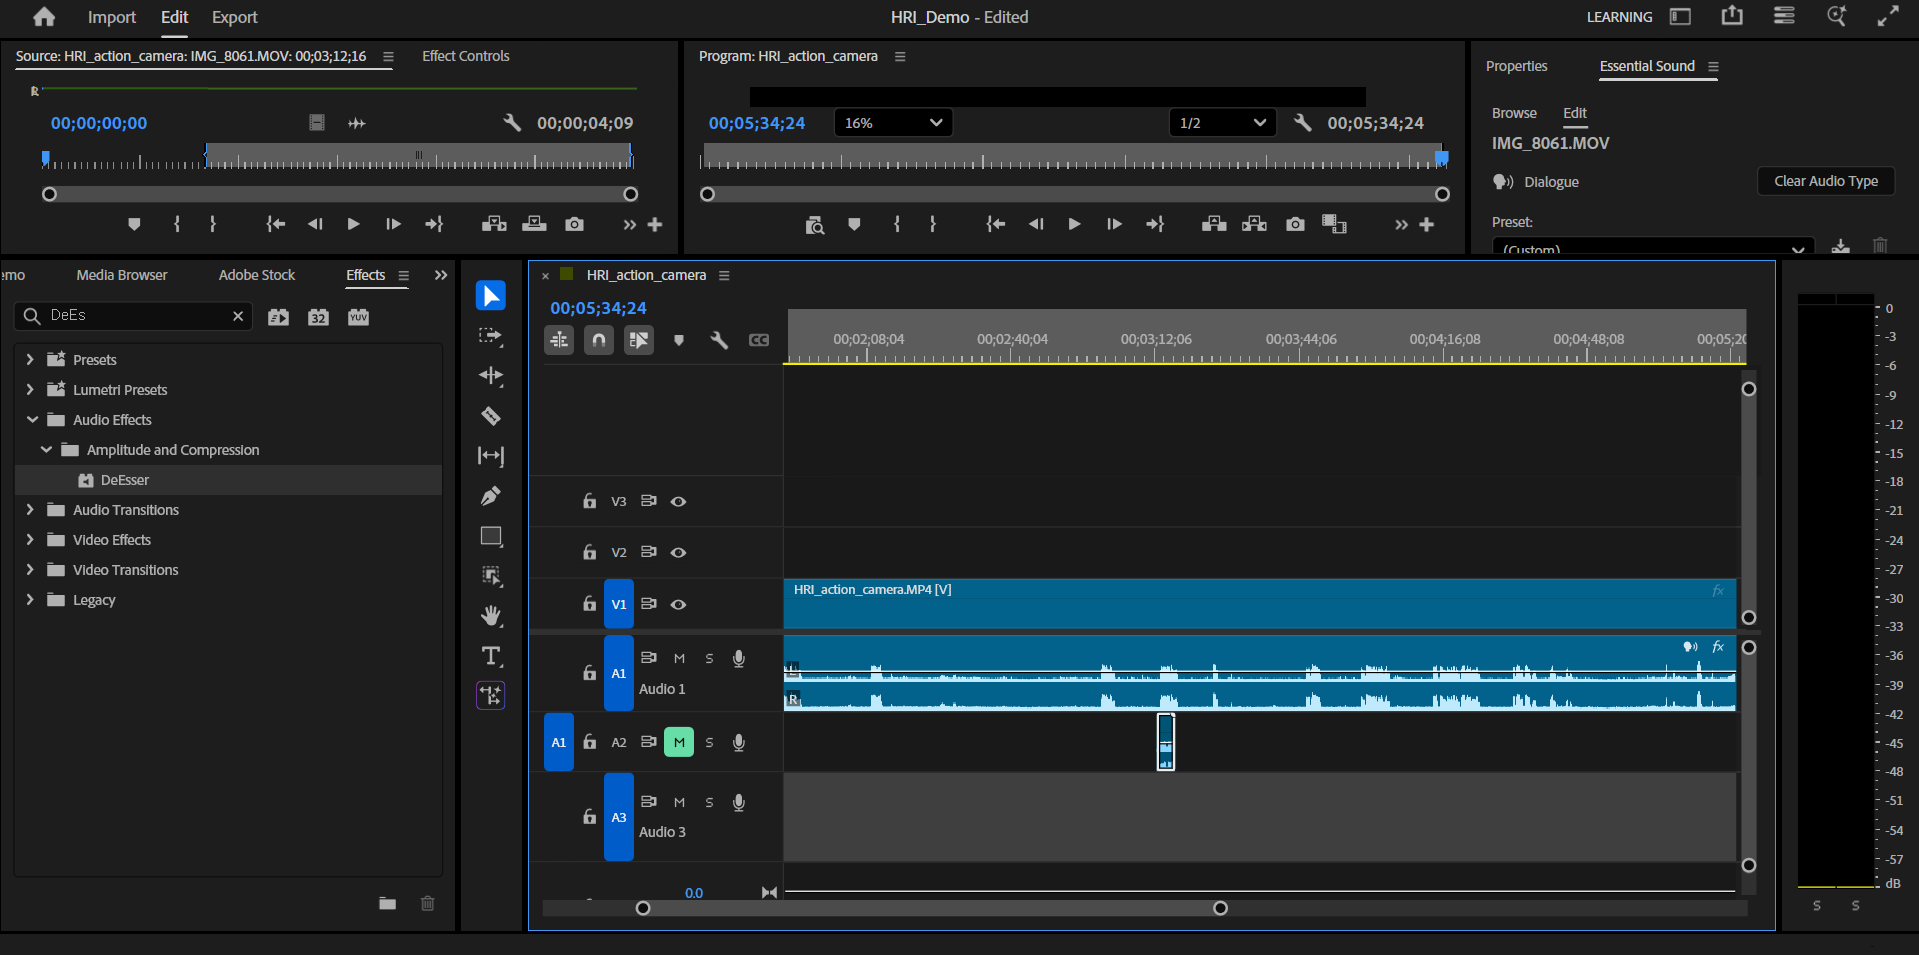Select the Type tool
Image resolution: width=1919 pixels, height=955 pixels.
click(x=490, y=656)
